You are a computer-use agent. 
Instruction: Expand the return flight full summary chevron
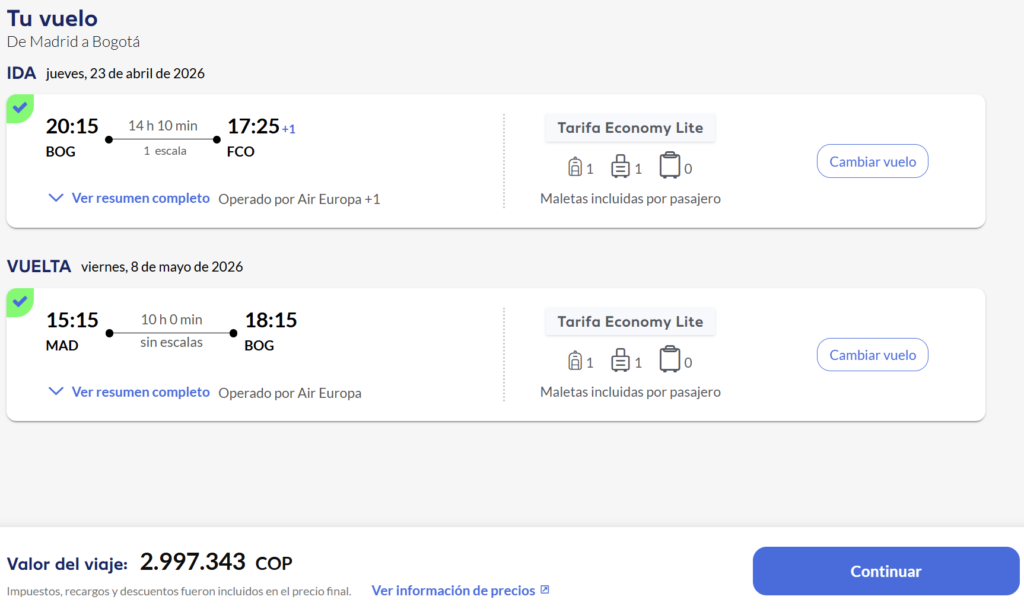pos(56,392)
